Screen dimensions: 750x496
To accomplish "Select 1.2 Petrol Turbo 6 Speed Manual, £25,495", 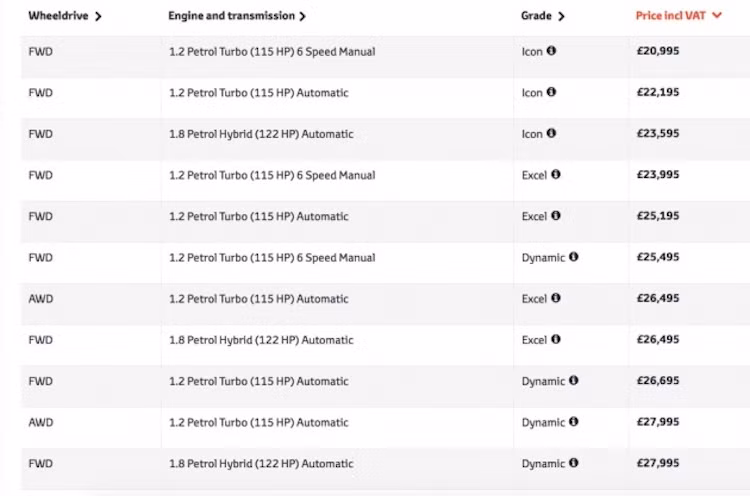I will (272, 258).
